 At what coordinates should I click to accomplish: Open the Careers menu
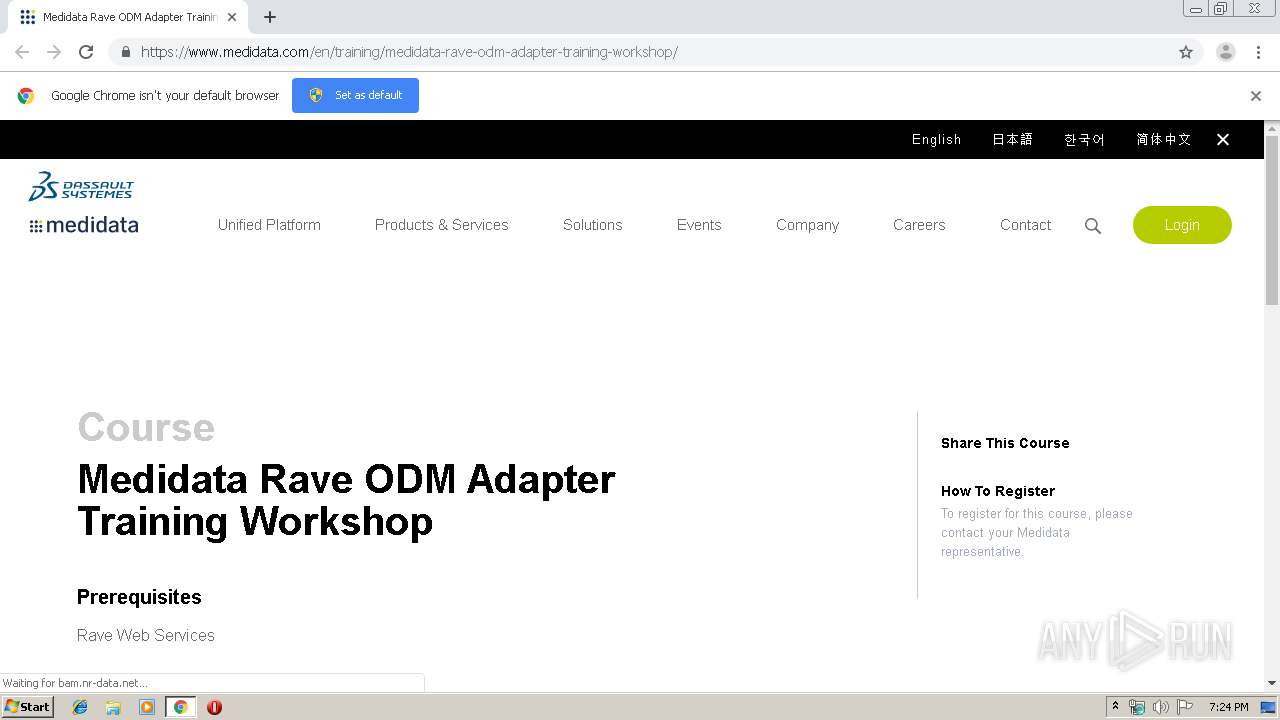(x=919, y=225)
